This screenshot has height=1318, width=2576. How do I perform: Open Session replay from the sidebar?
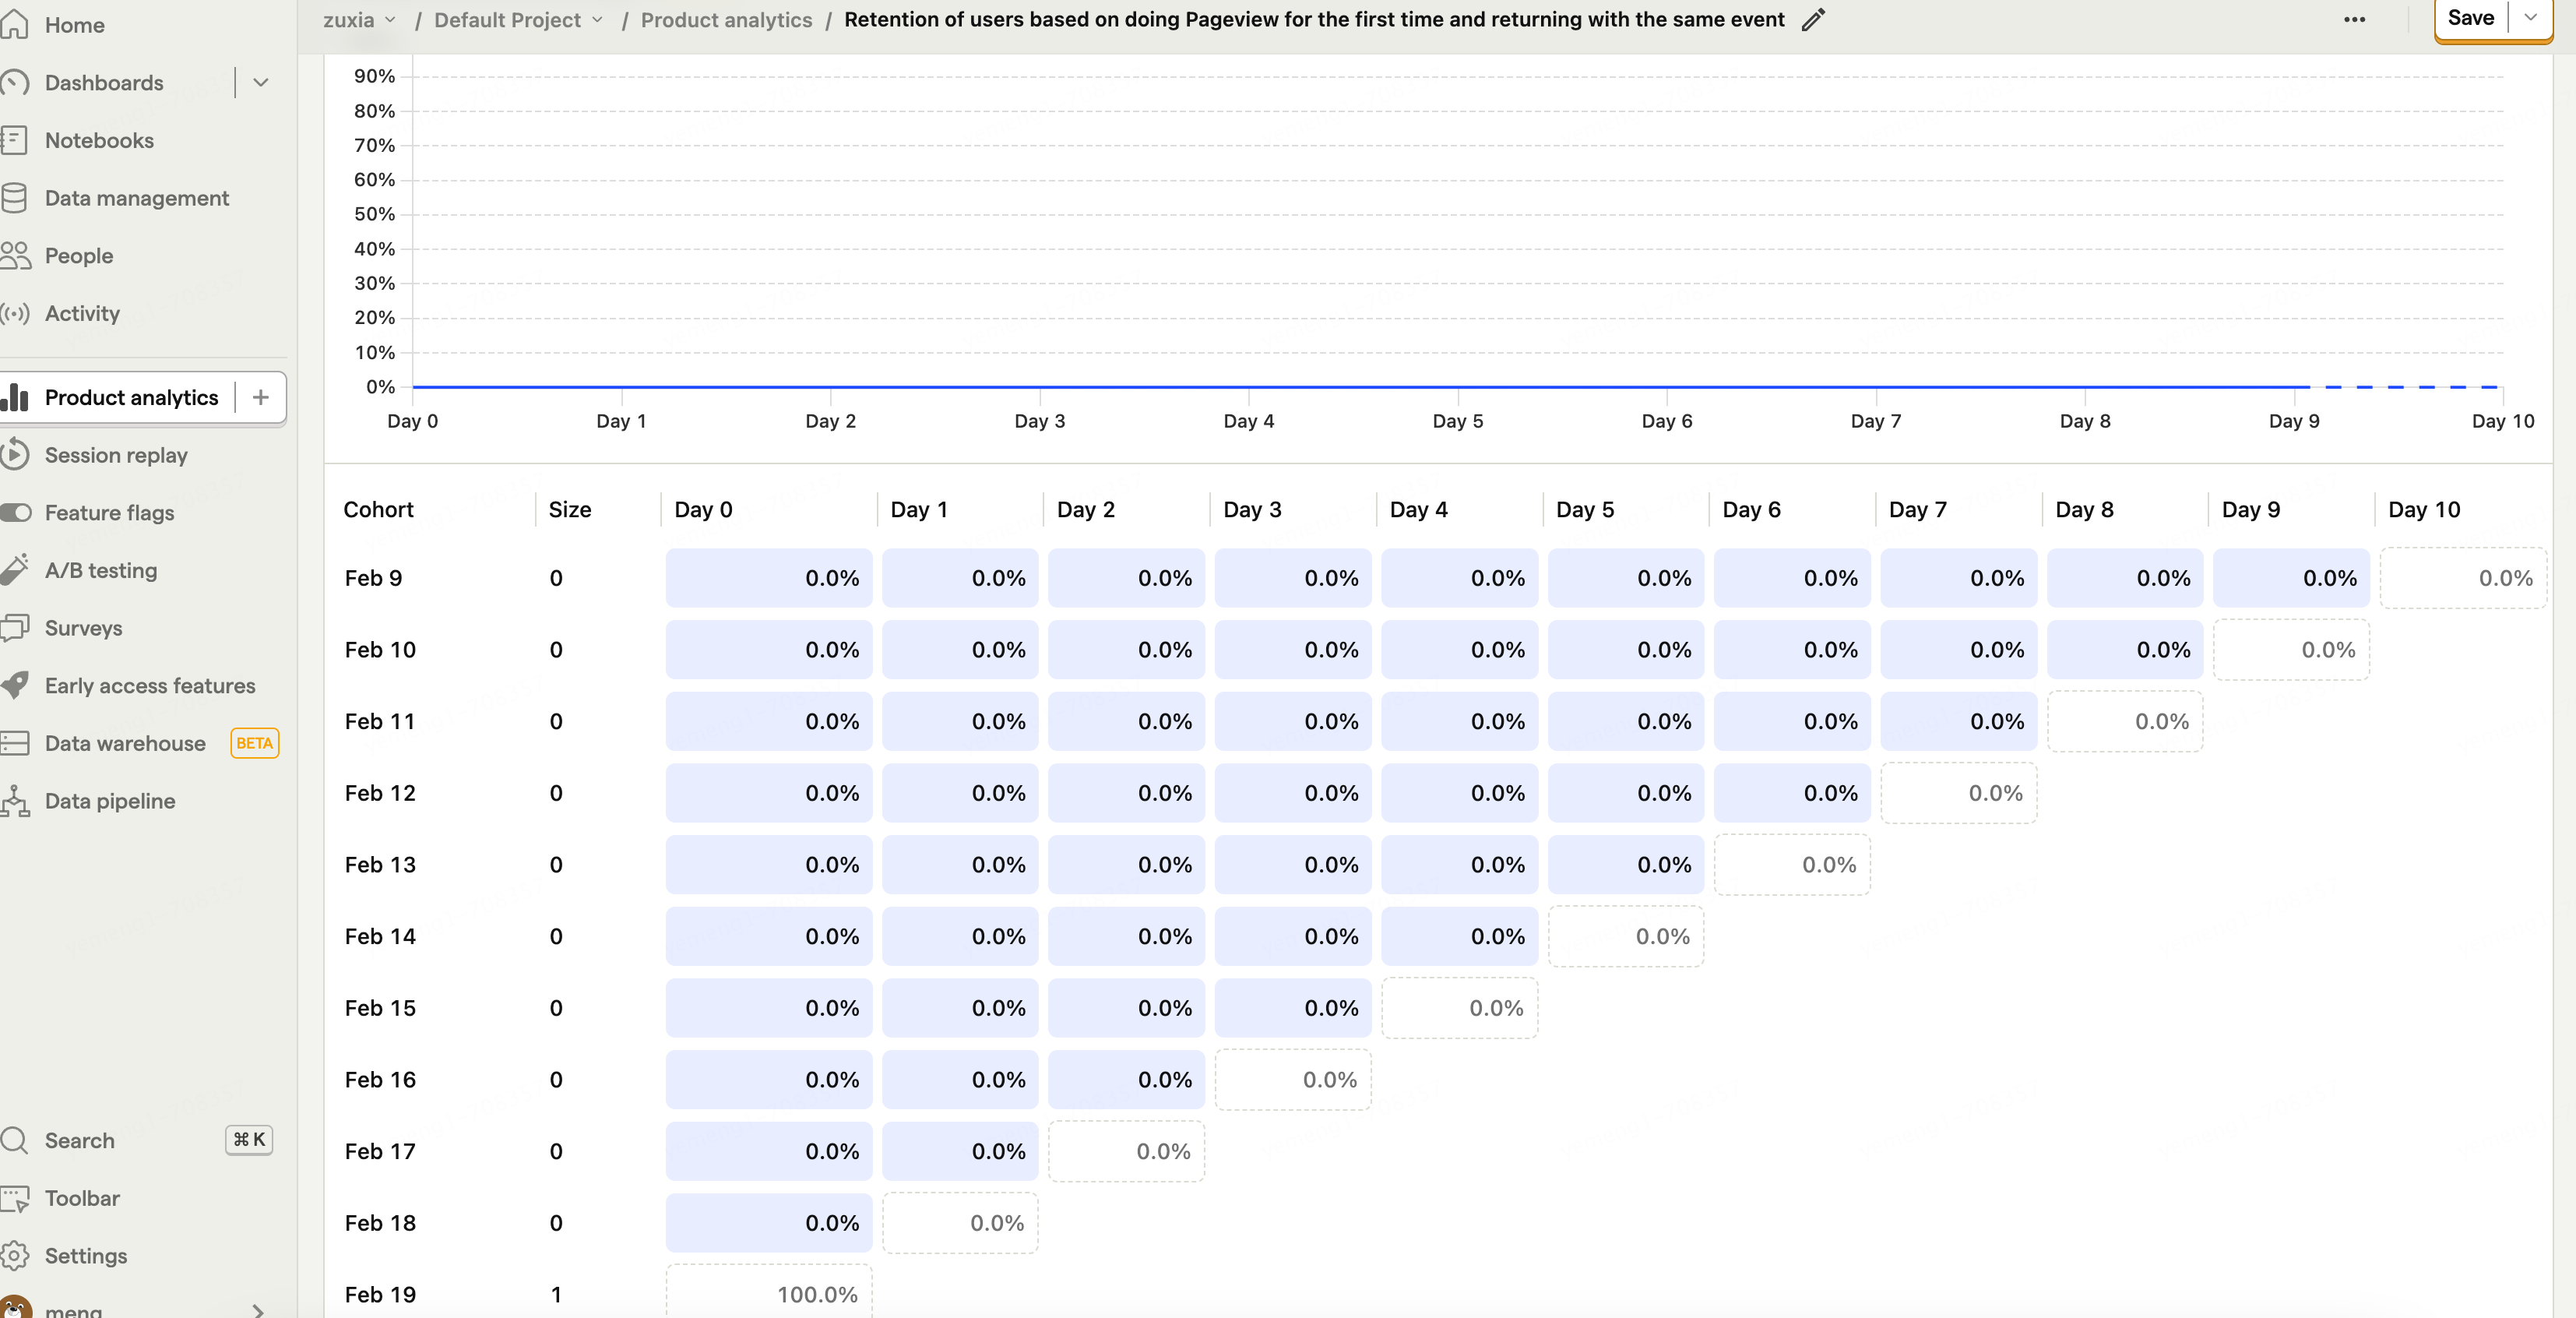coord(116,455)
